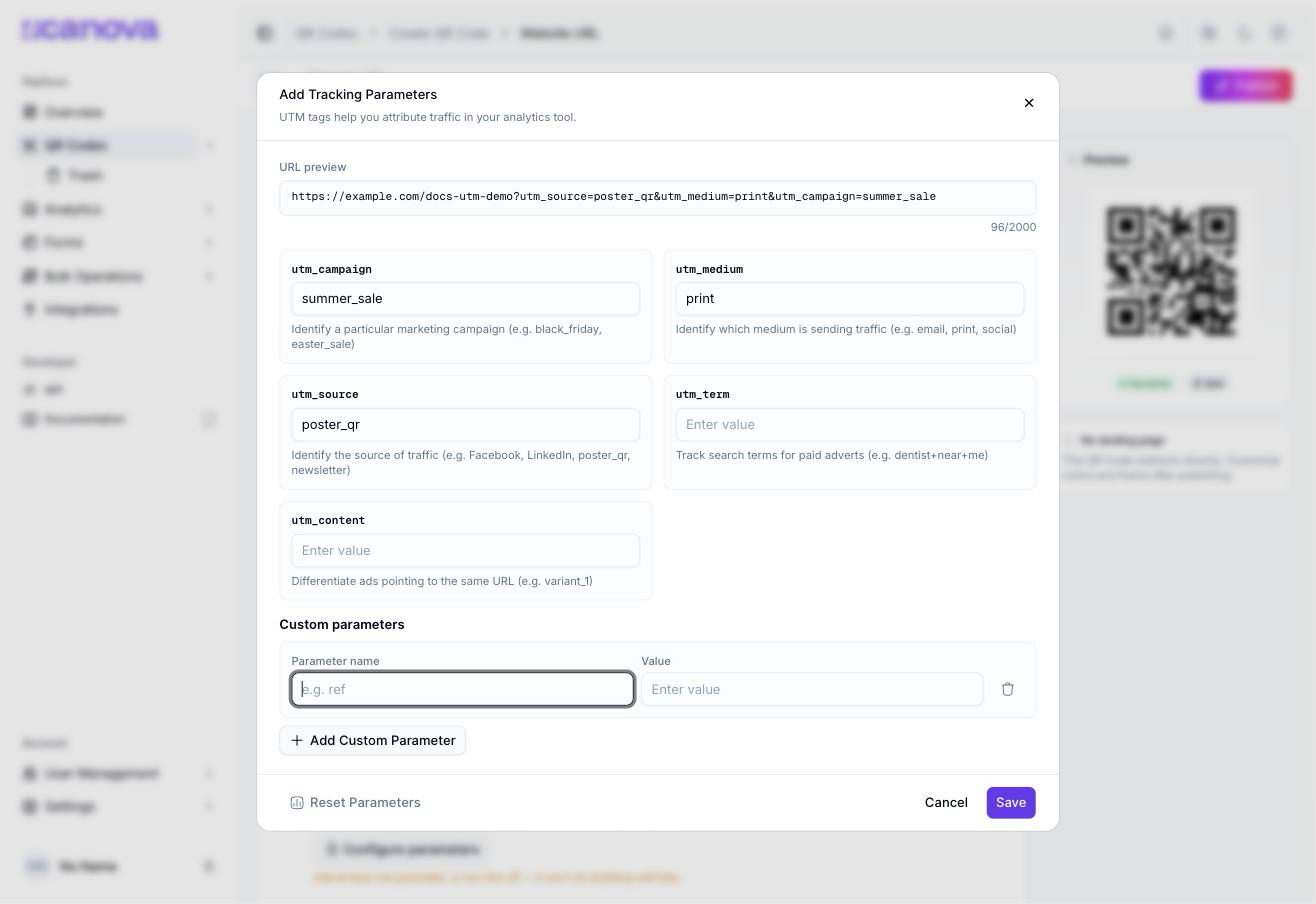Click the Custom parameters heading
The height and width of the screenshot is (904, 1316).
point(342,624)
